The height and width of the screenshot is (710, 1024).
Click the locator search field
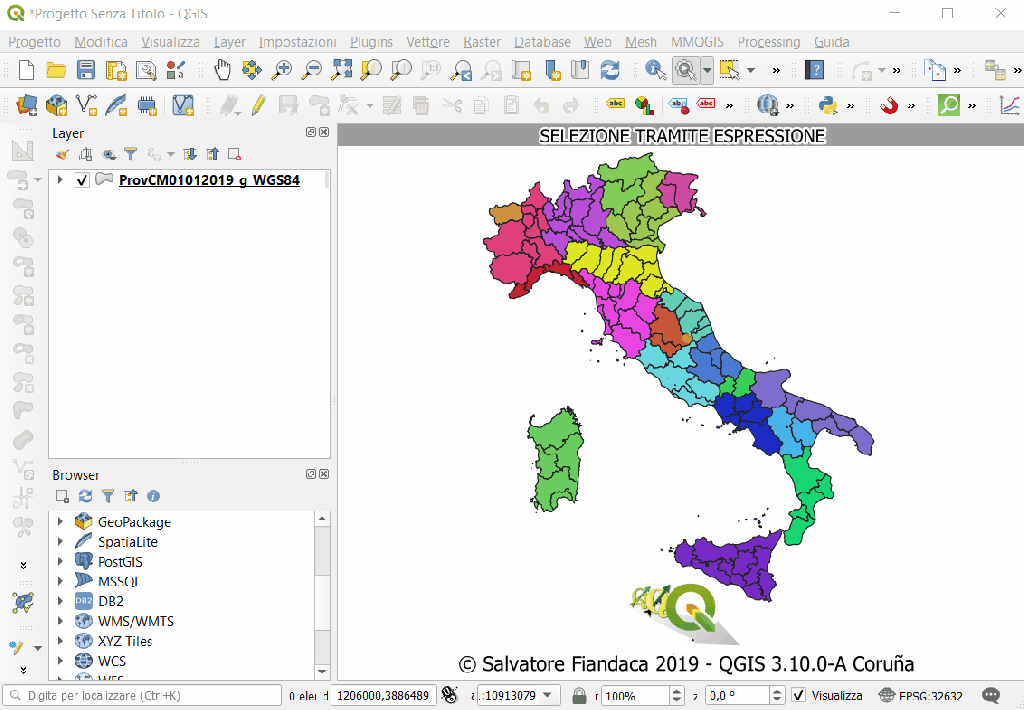(140, 695)
